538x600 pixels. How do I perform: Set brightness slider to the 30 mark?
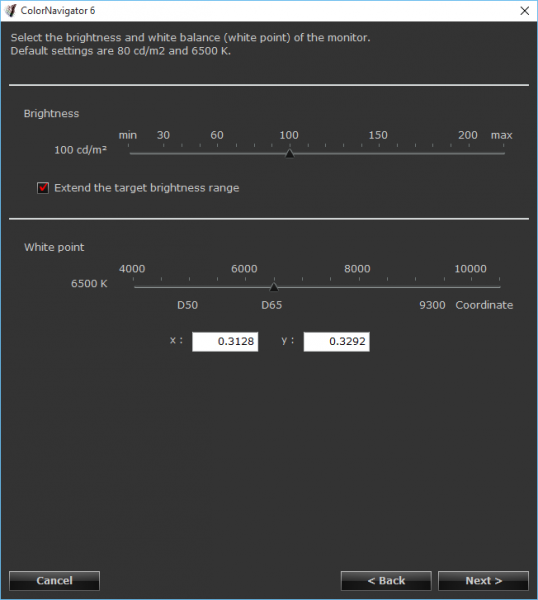pos(163,153)
